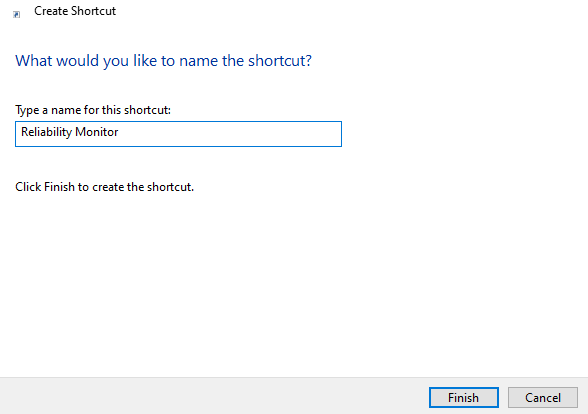Screen dimensions: 588x414
Task: Cancel the Create Shortcut wizard
Action: point(543,398)
